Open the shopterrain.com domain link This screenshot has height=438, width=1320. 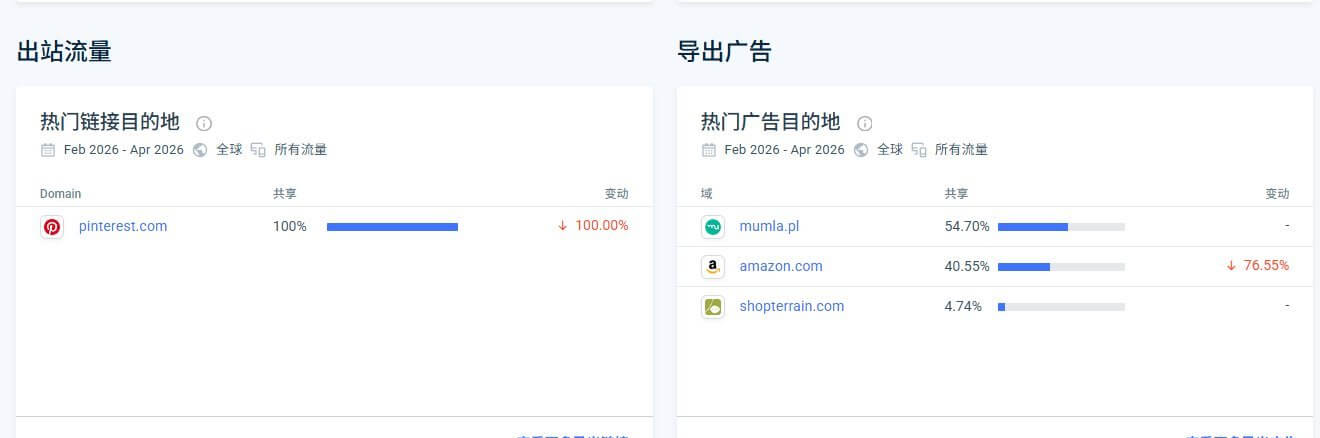792,306
